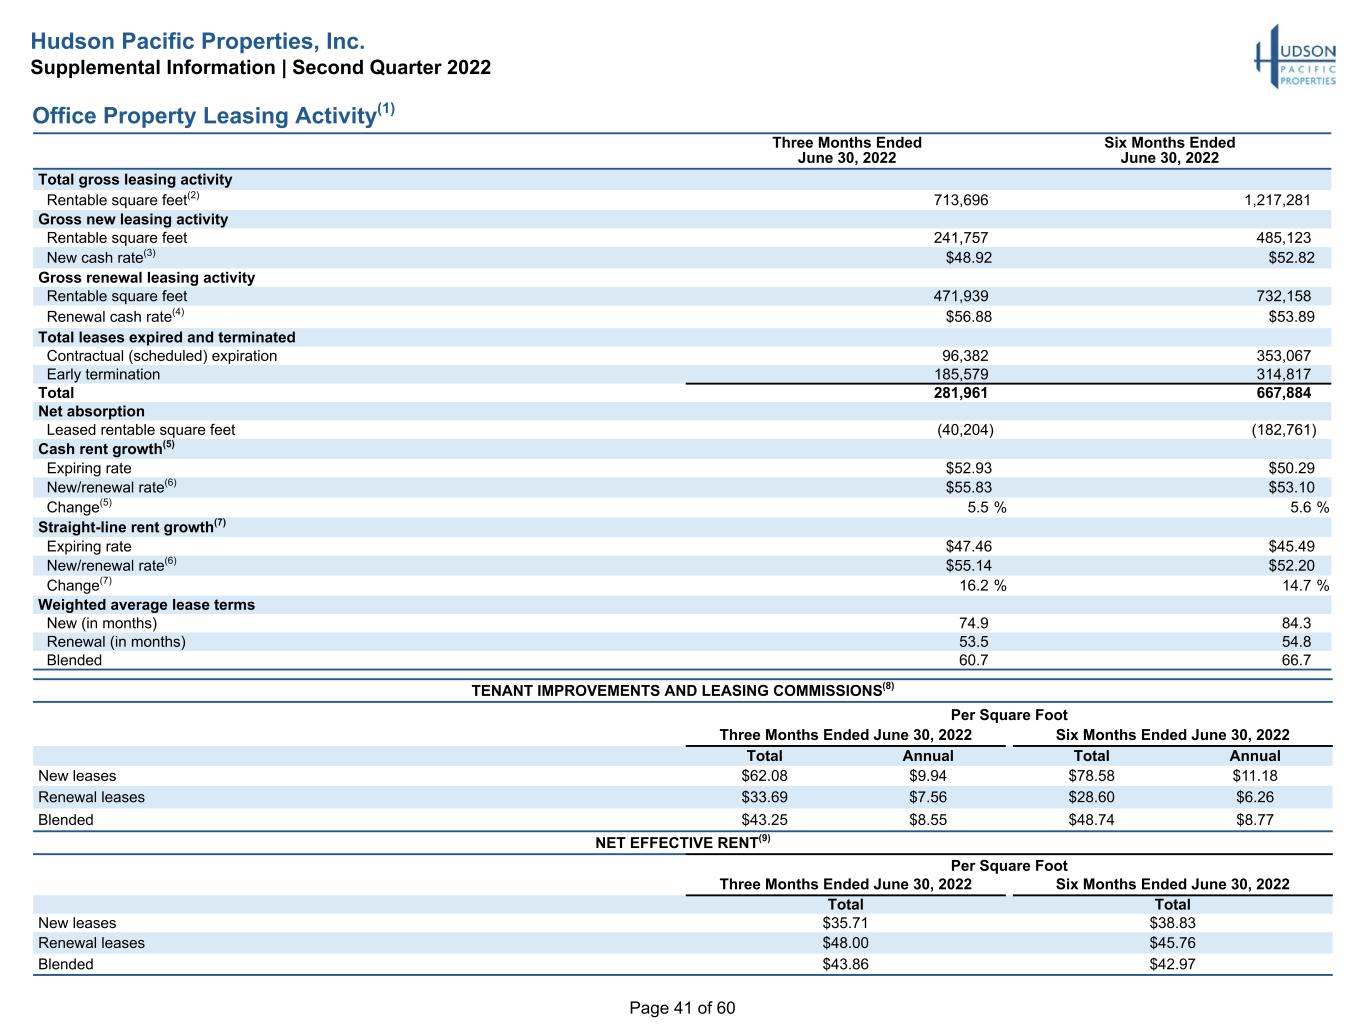Click the Hudson Pacific Properties logo

[x=1295, y=57]
